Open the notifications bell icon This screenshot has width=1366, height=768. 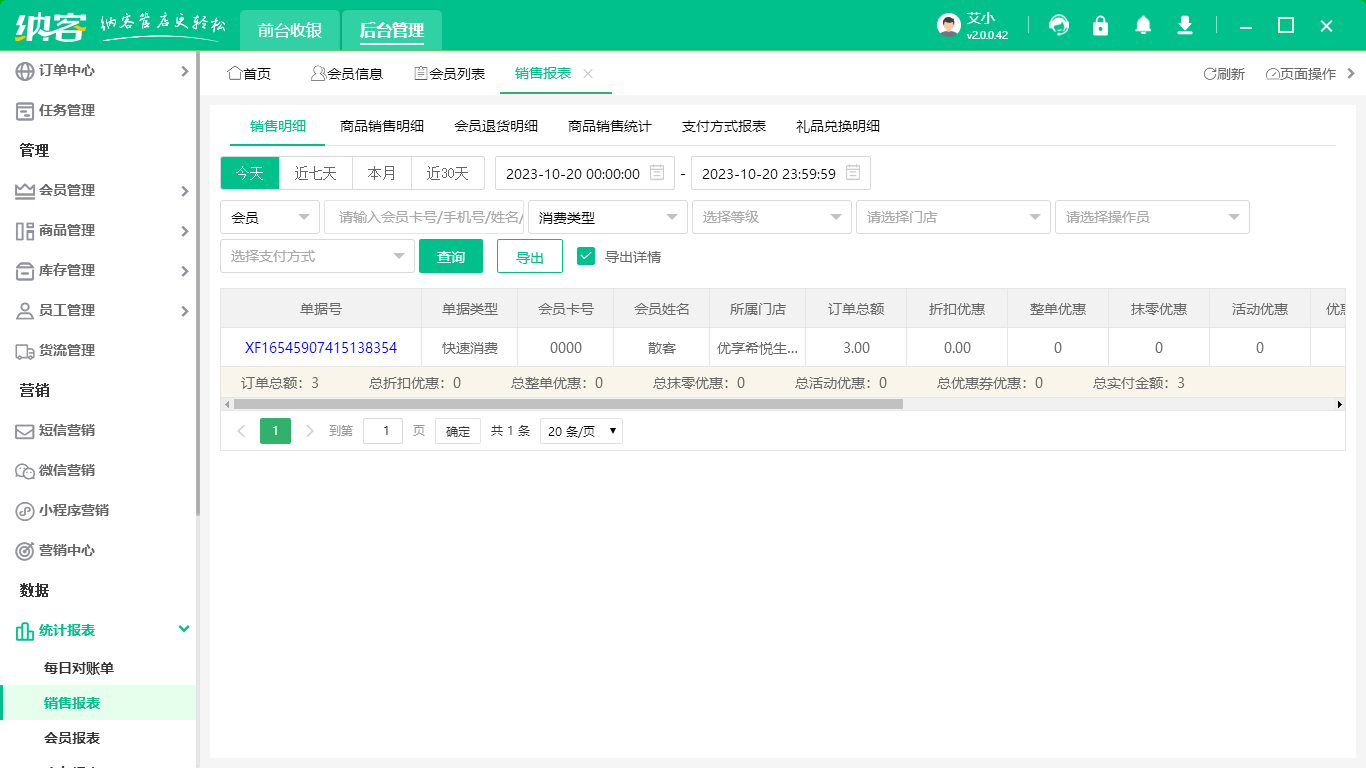point(1142,25)
